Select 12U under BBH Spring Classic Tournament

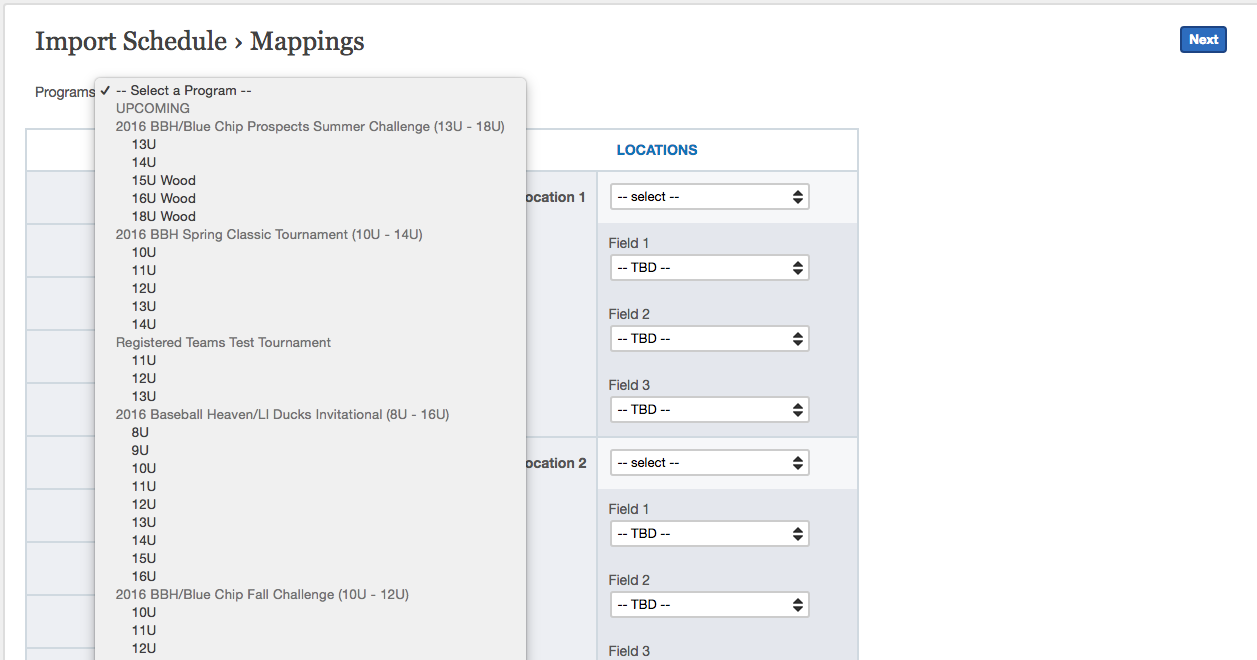pos(310,288)
